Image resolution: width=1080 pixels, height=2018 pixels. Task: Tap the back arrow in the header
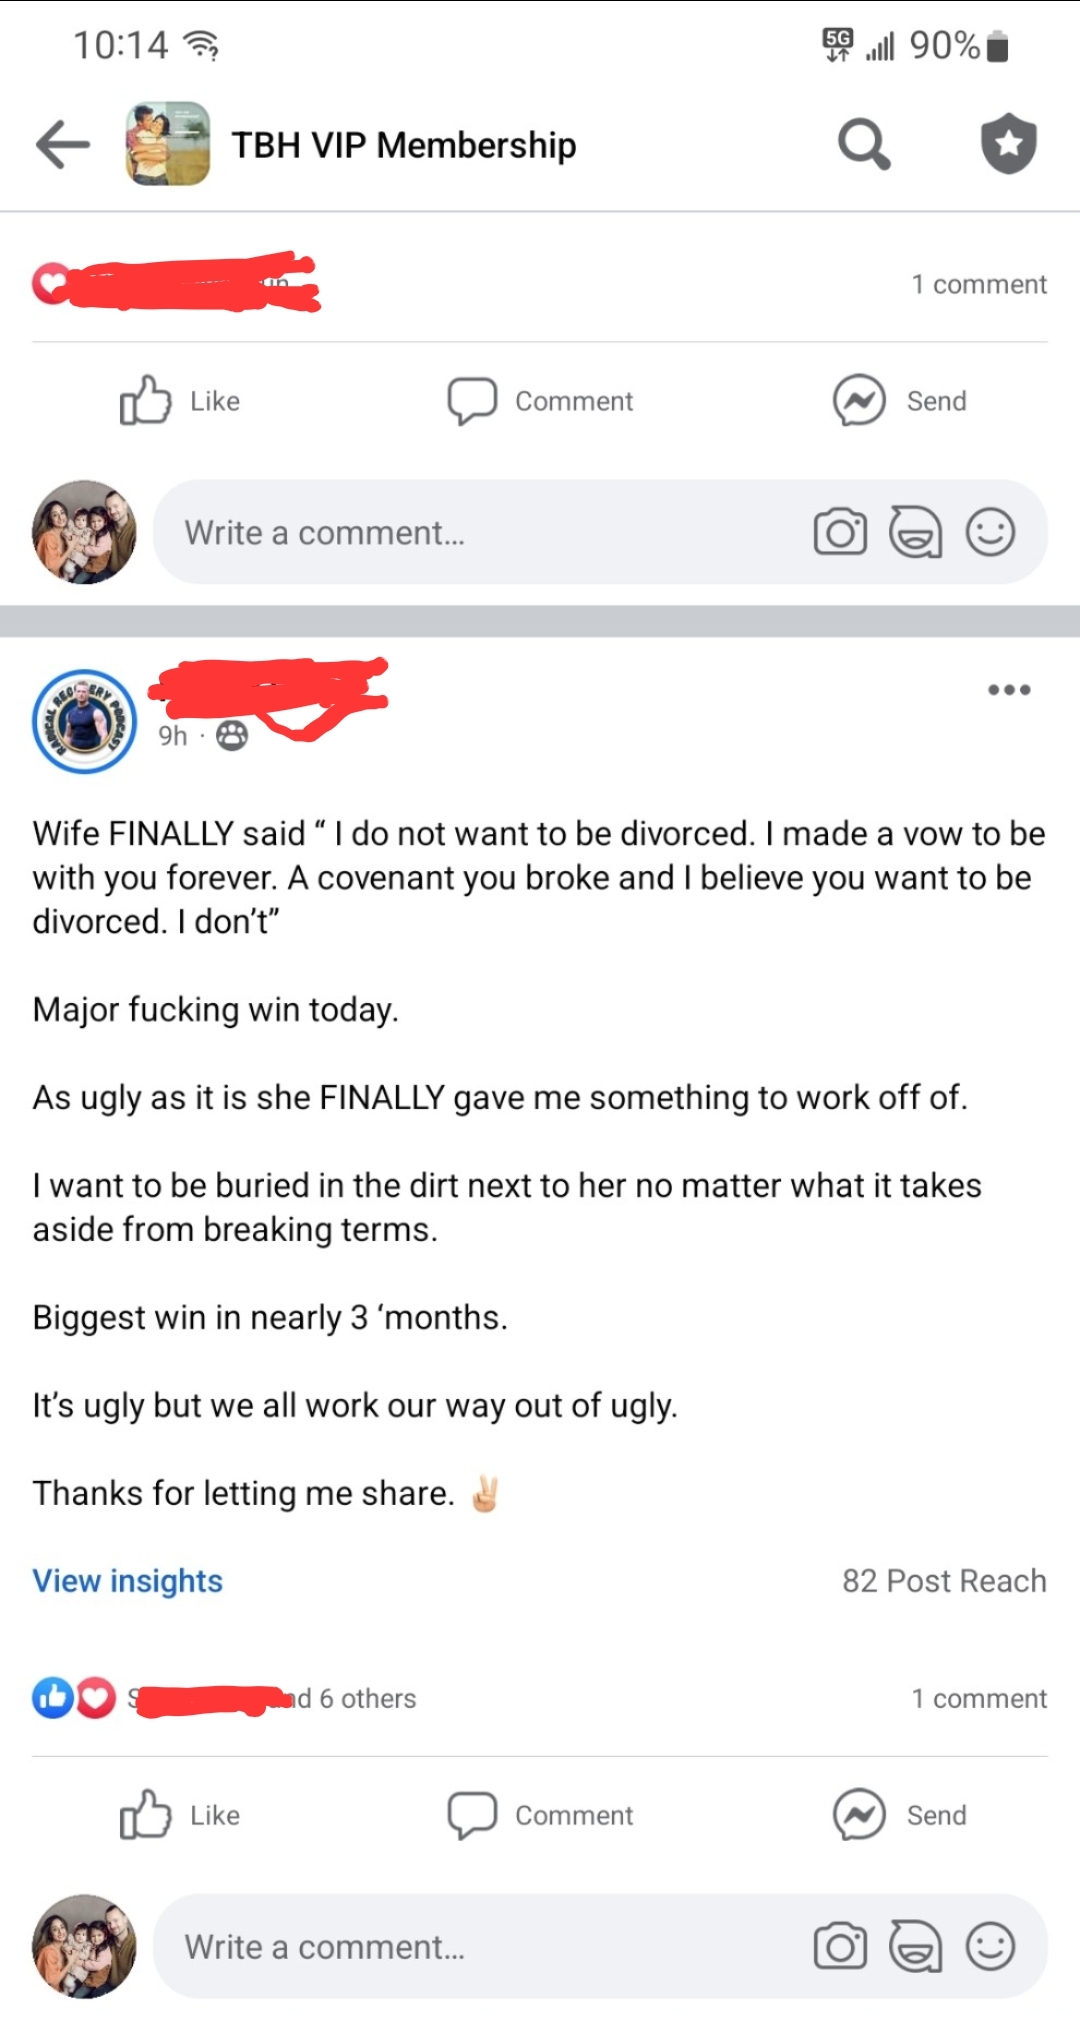tap(63, 146)
